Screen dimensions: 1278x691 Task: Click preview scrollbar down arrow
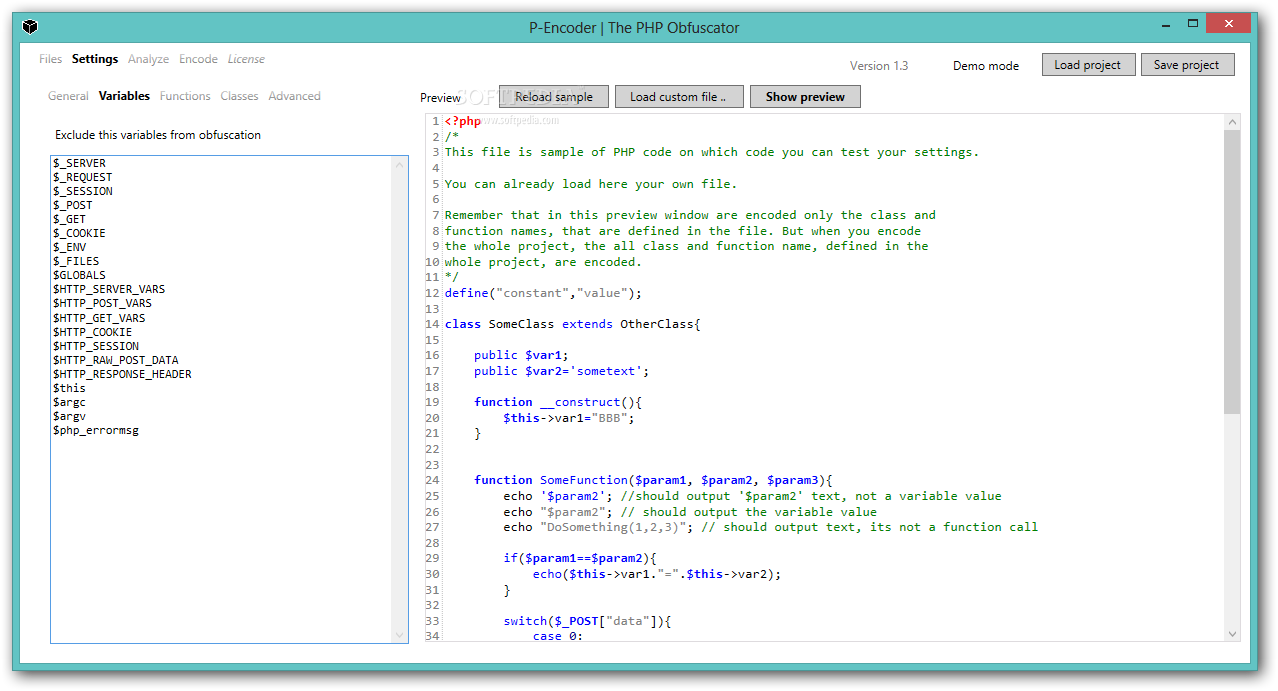pyautogui.click(x=1231, y=634)
